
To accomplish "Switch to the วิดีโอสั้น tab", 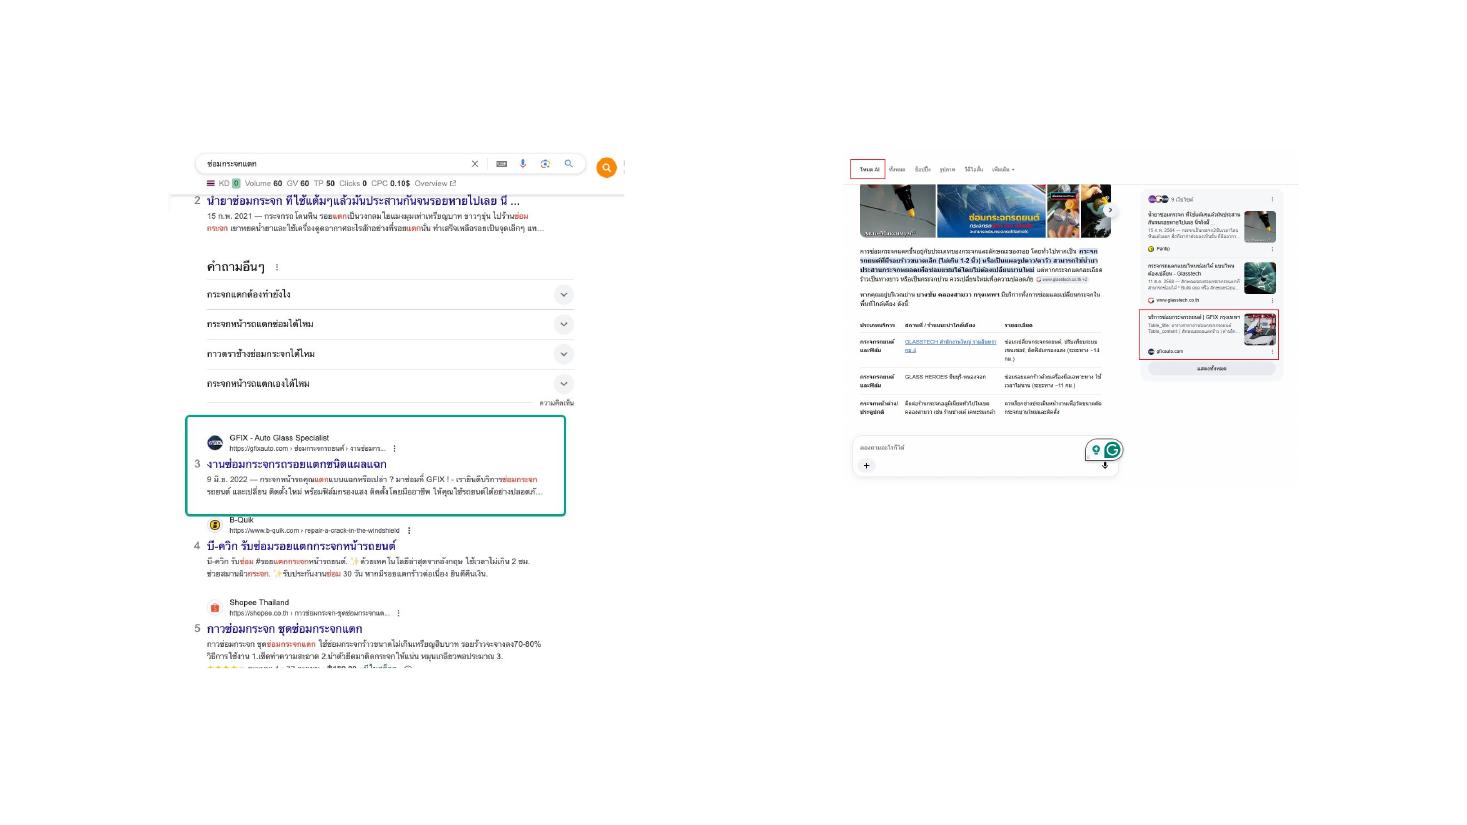I will click(x=974, y=170).
